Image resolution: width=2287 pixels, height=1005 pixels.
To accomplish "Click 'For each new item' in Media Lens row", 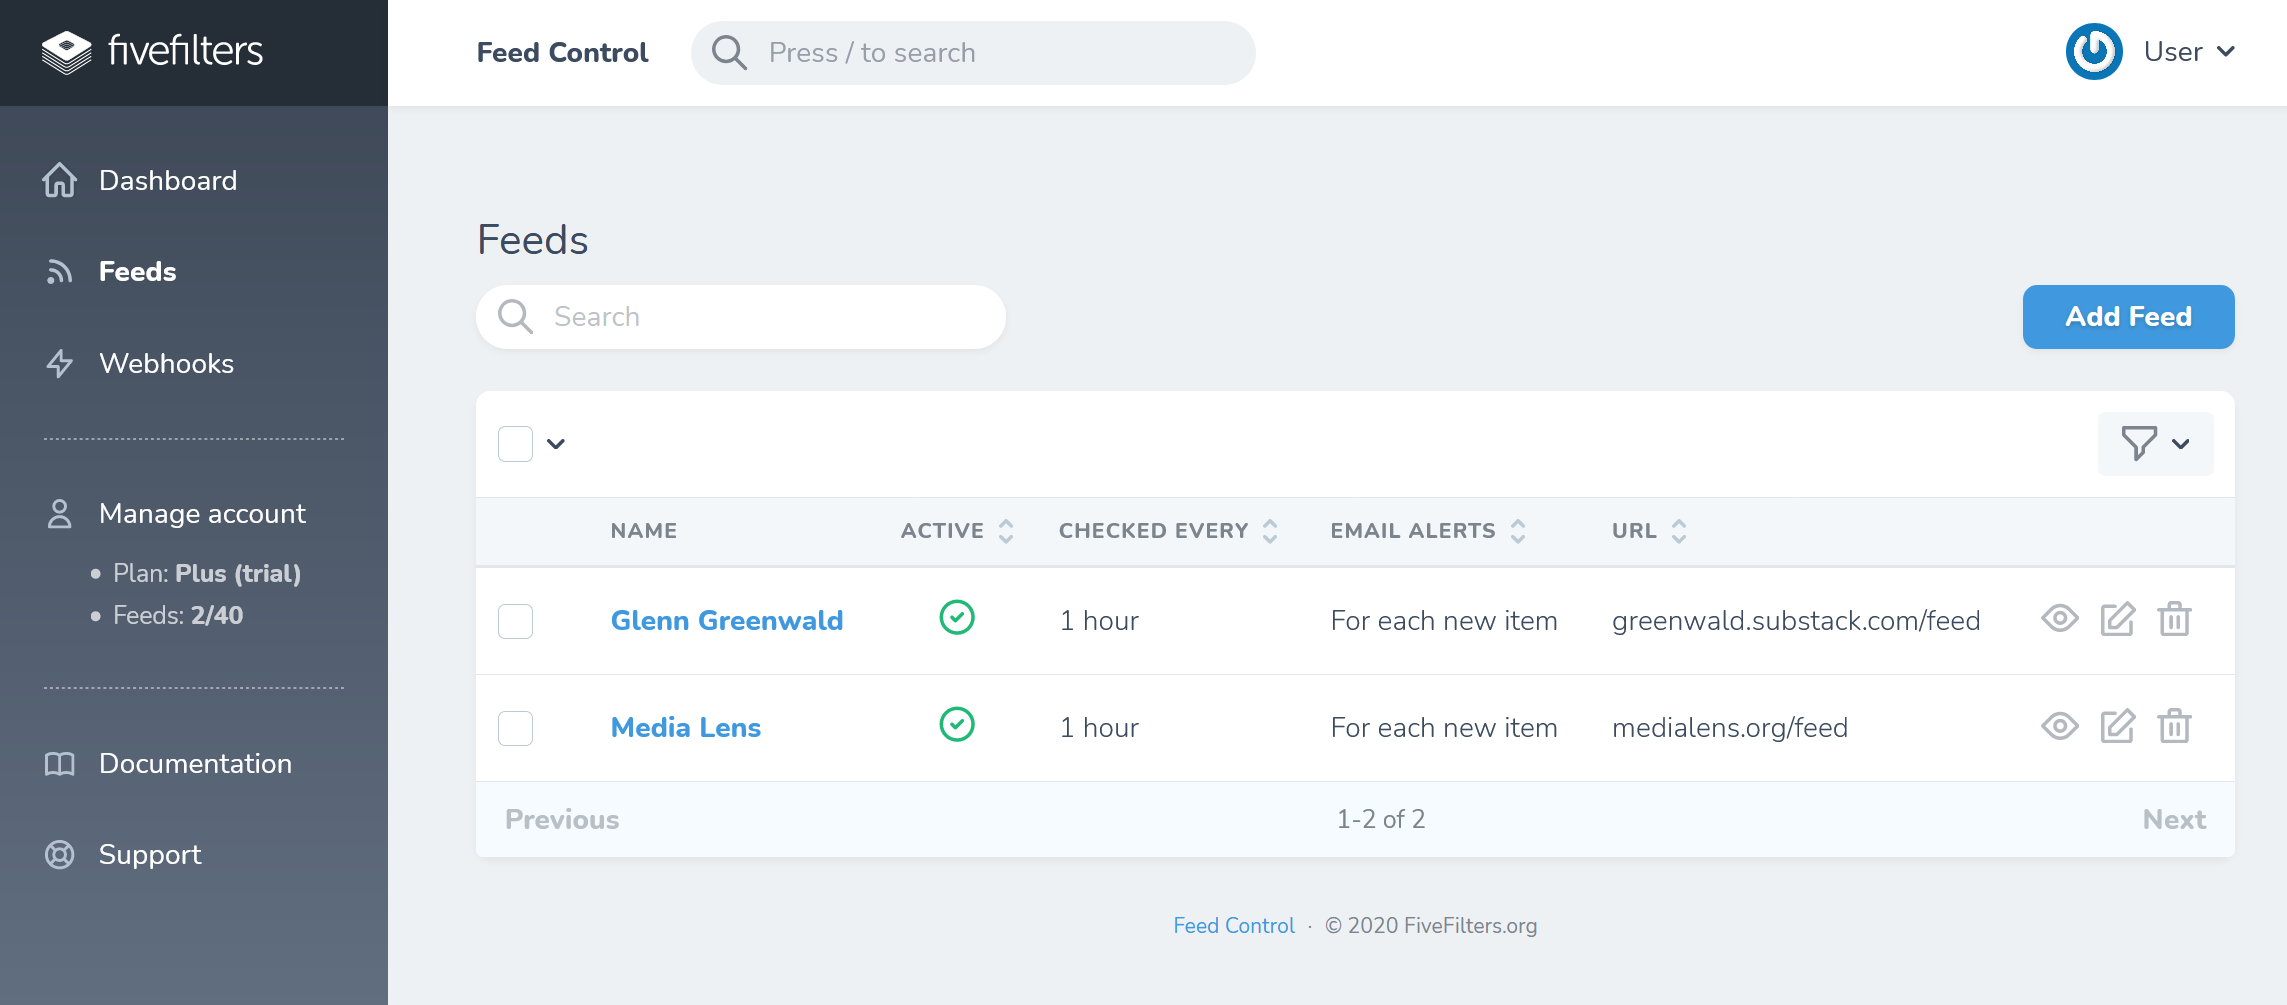I will pos(1444,728).
